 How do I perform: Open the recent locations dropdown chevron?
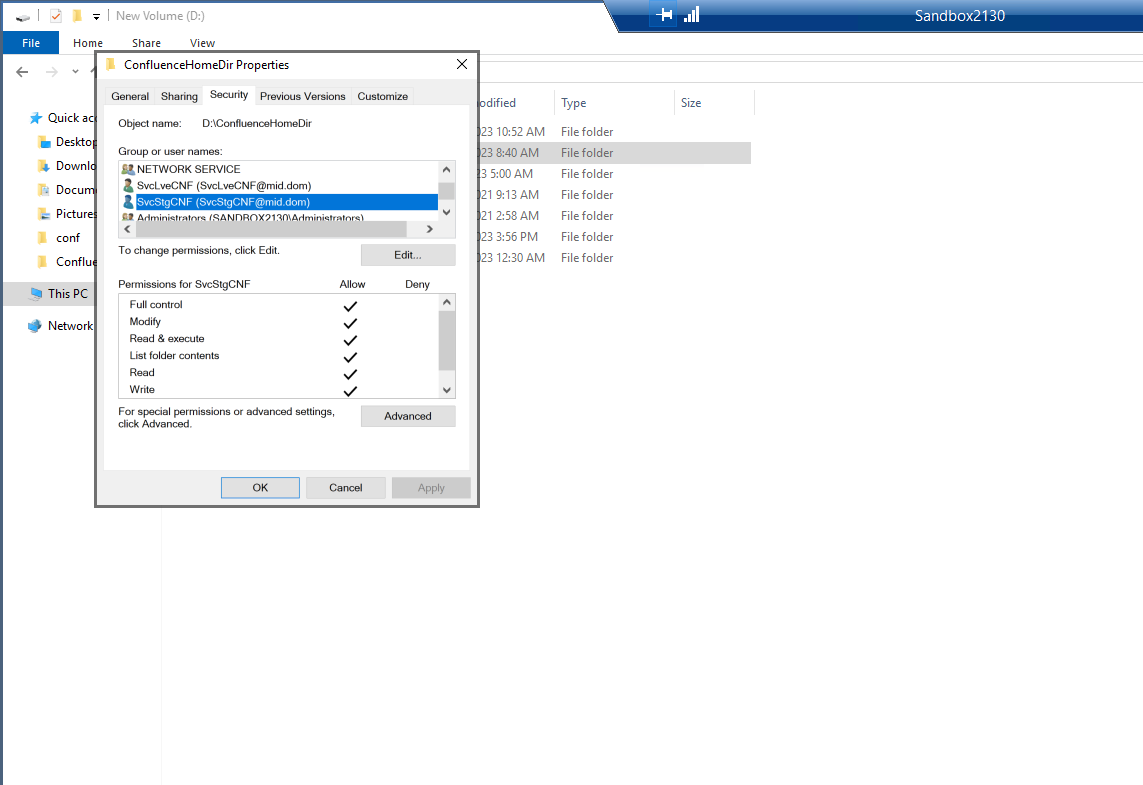75,71
